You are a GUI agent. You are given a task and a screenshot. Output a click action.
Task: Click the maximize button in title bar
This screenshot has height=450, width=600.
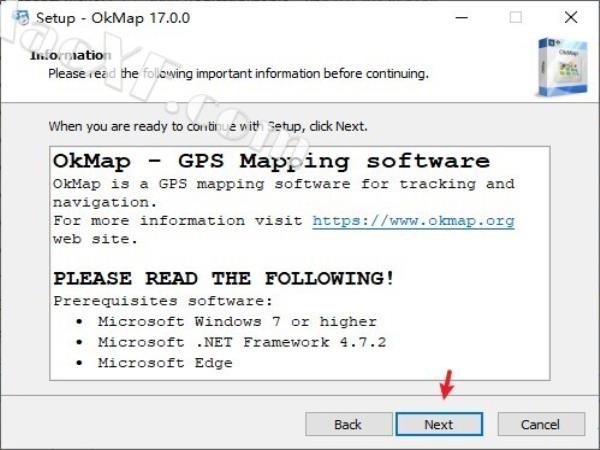pyautogui.click(x=515, y=17)
